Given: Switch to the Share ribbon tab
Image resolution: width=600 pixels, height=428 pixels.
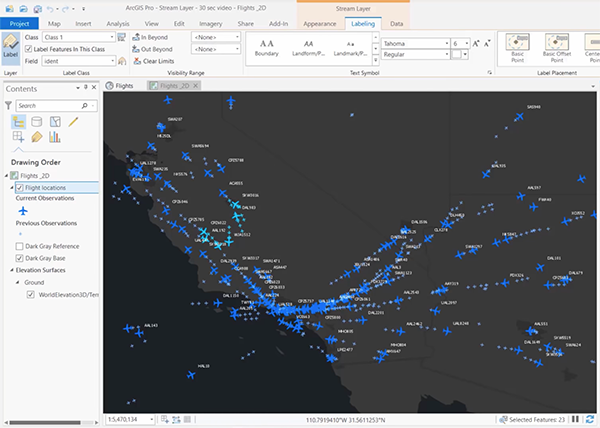Looking at the screenshot, I should coord(246,23).
